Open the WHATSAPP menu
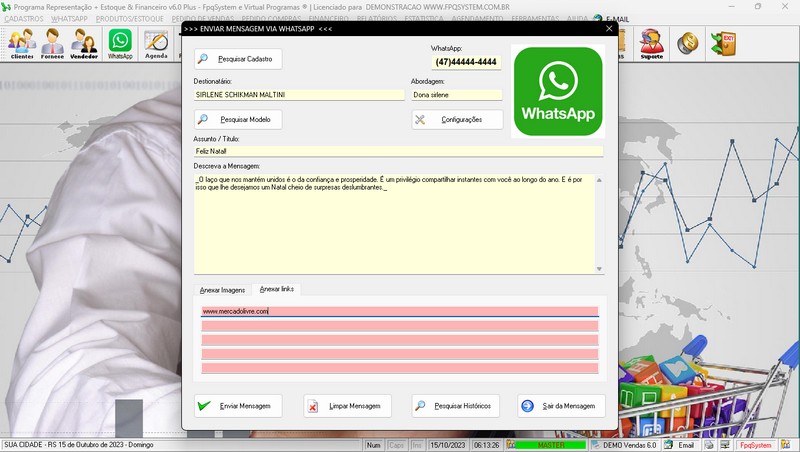 tap(69, 19)
